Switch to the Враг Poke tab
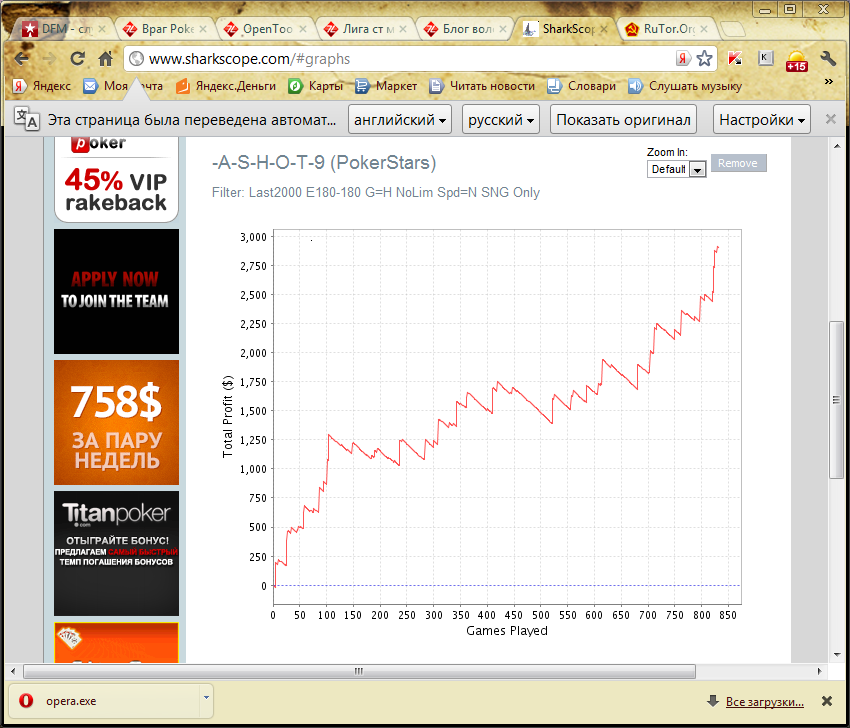850x728 pixels. (x=162, y=29)
